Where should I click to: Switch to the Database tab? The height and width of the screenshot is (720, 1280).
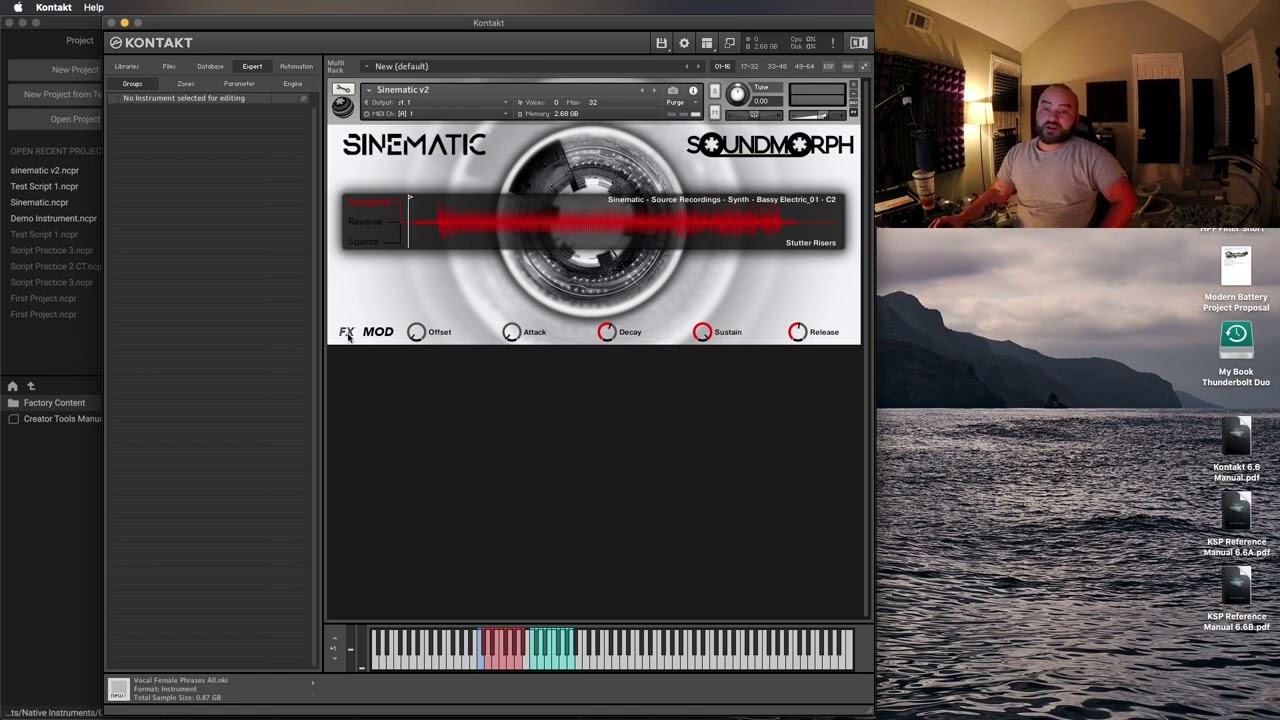pos(210,66)
